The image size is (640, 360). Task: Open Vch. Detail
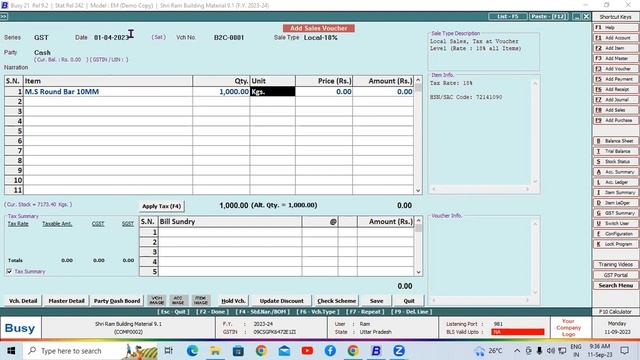[x=23, y=301]
